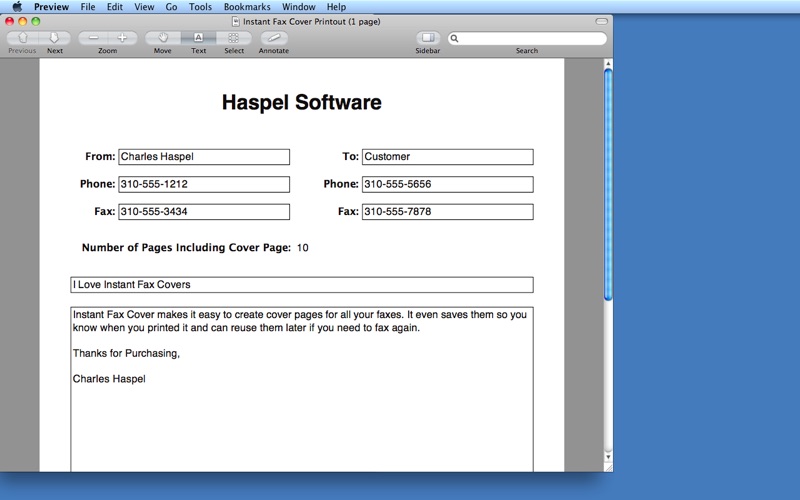Screen dimensions: 800x500
Task: Close the Preview window with red button
Action: pos(9,21)
